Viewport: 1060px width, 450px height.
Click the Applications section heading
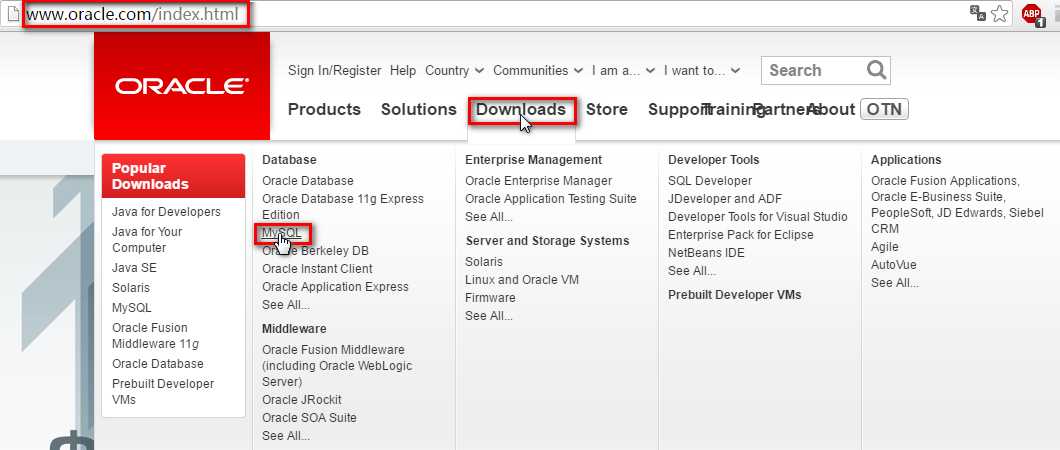tap(906, 160)
